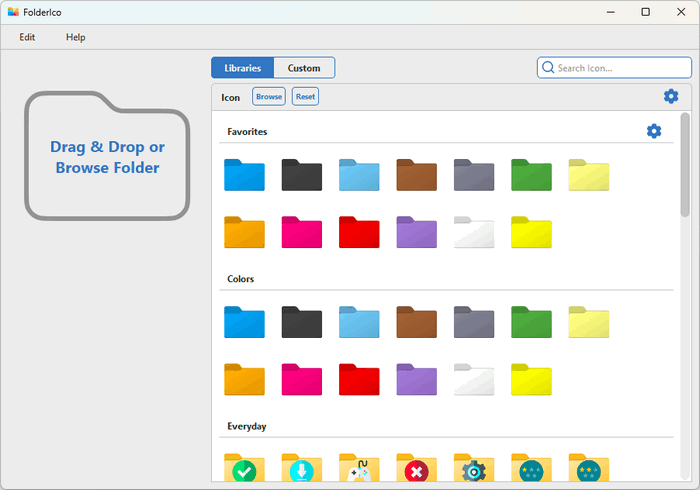Pick the black folder under Colors
The width and height of the screenshot is (700, 490).
[x=302, y=322]
